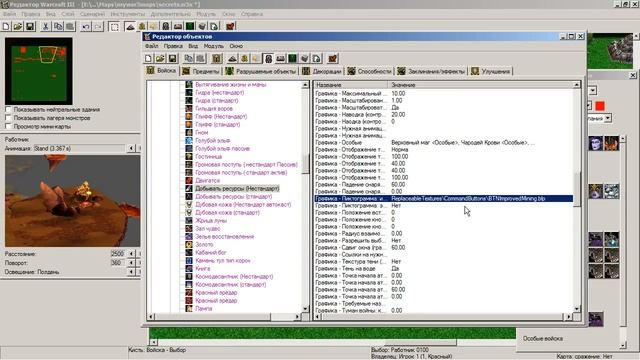Click the left arrow beside distance value 2500
The image size is (640, 360).
pos(131,254)
